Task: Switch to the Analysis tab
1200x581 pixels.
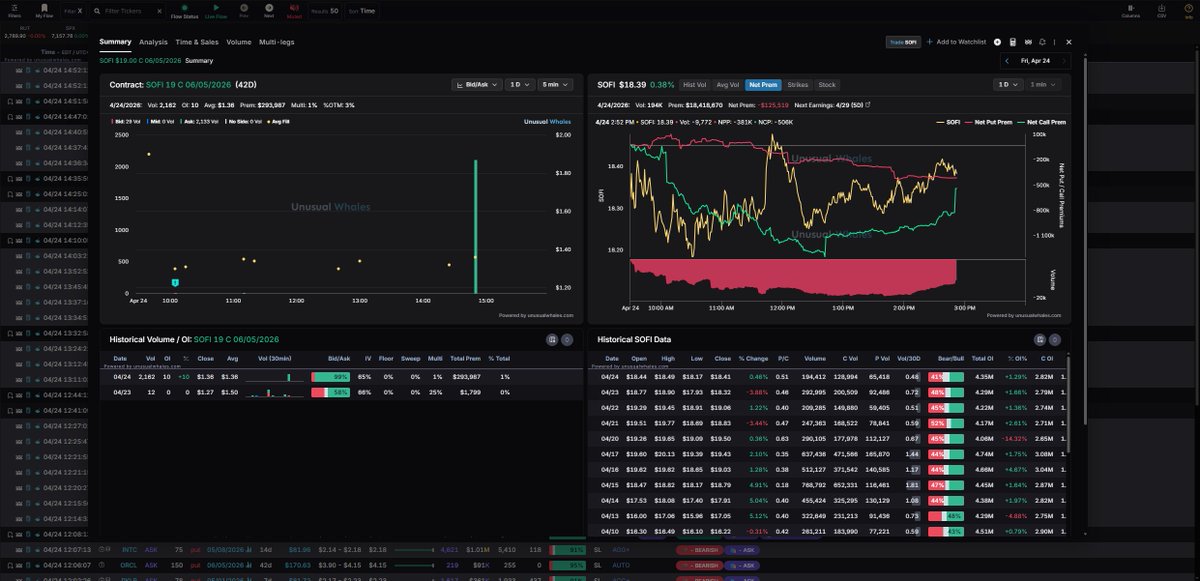Action: pos(153,42)
